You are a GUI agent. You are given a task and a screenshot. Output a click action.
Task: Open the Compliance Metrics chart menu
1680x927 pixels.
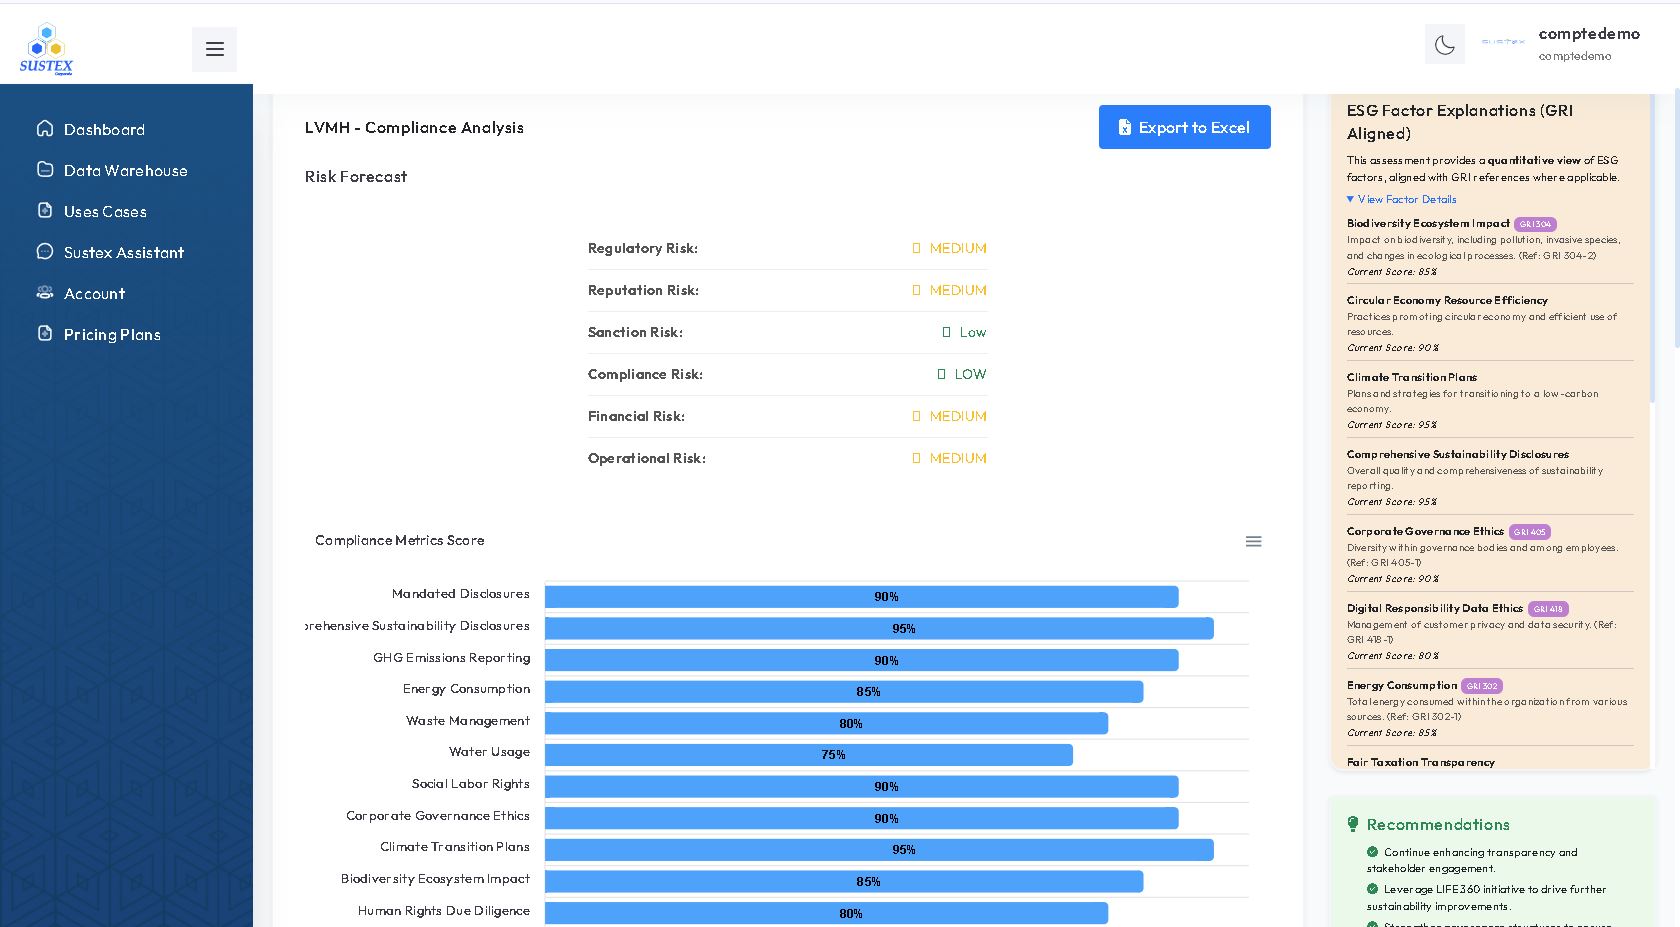coord(1253,541)
